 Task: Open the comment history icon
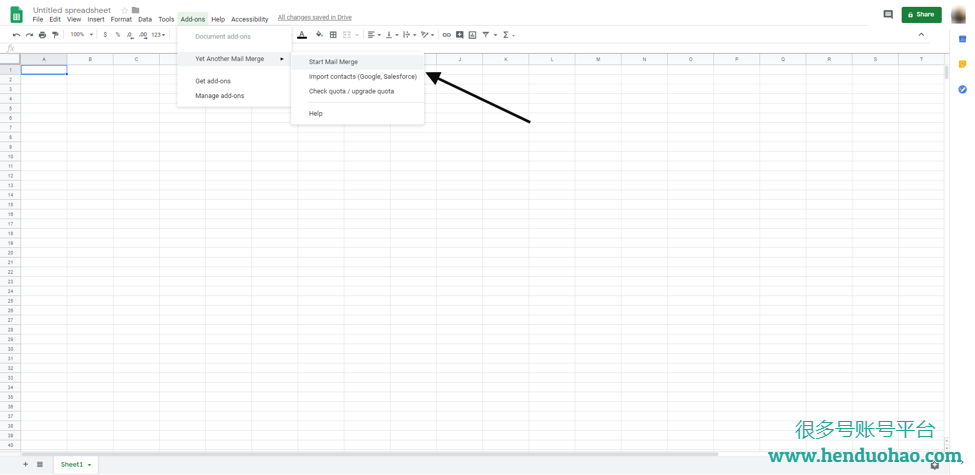(888, 14)
